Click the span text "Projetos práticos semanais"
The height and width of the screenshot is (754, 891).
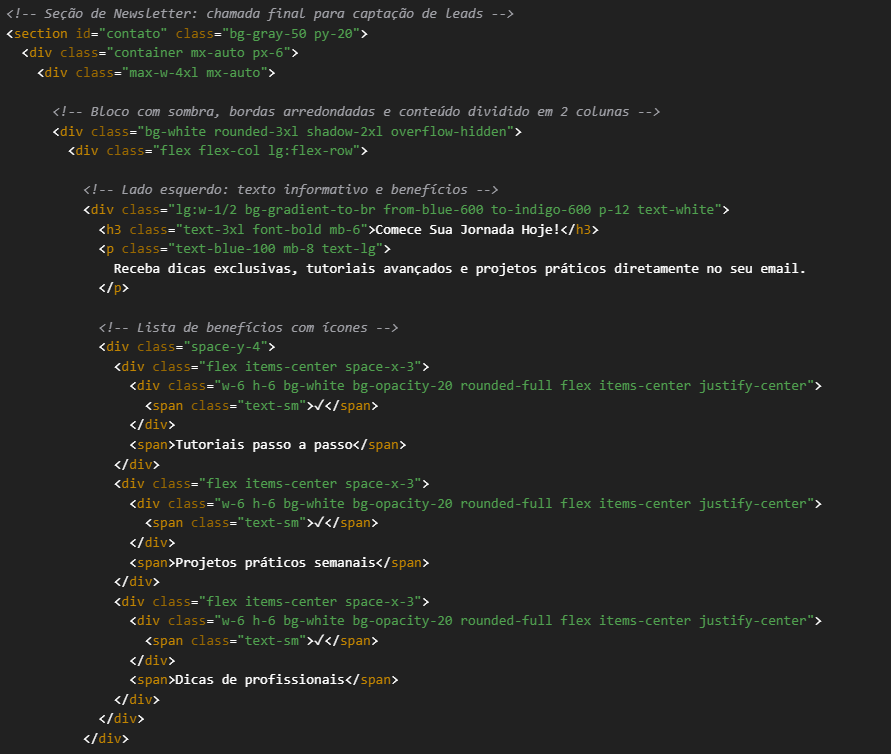[276, 563]
